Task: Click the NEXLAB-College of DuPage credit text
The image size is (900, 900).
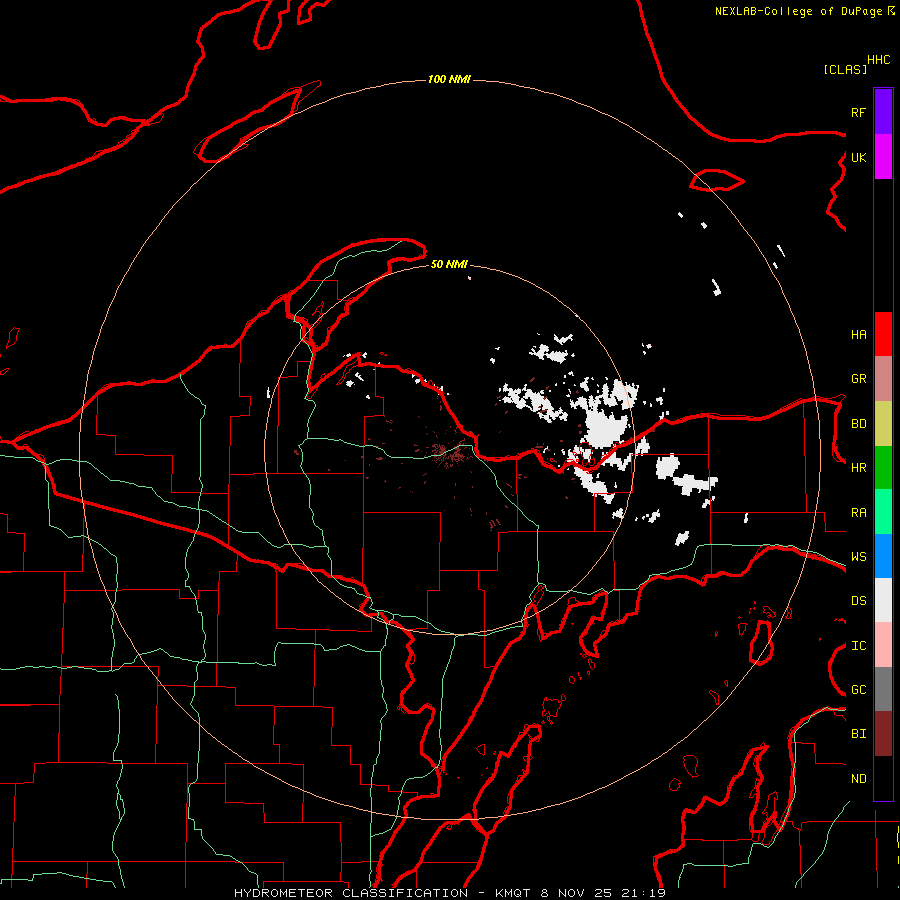Action: pyautogui.click(x=798, y=11)
